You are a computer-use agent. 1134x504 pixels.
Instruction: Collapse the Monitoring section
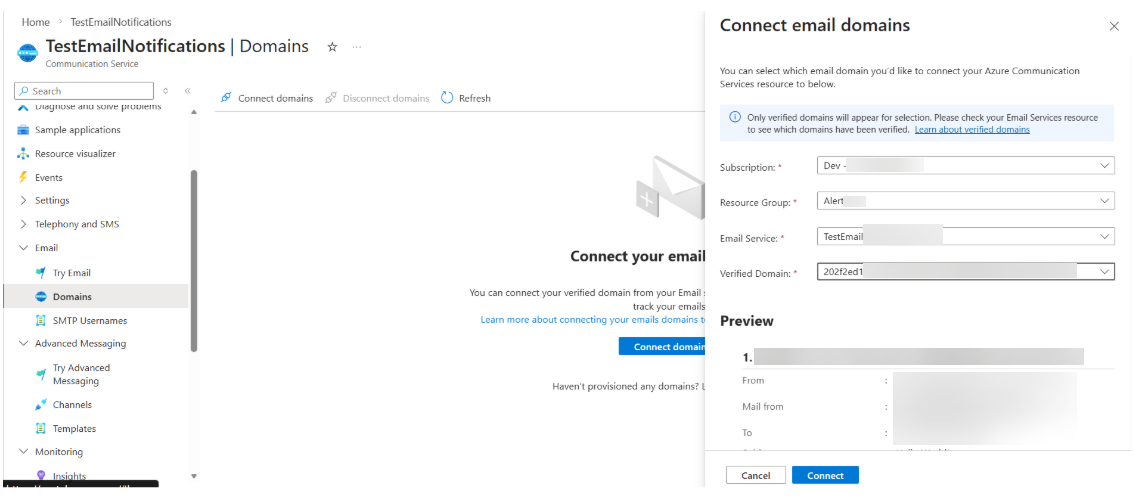point(23,452)
